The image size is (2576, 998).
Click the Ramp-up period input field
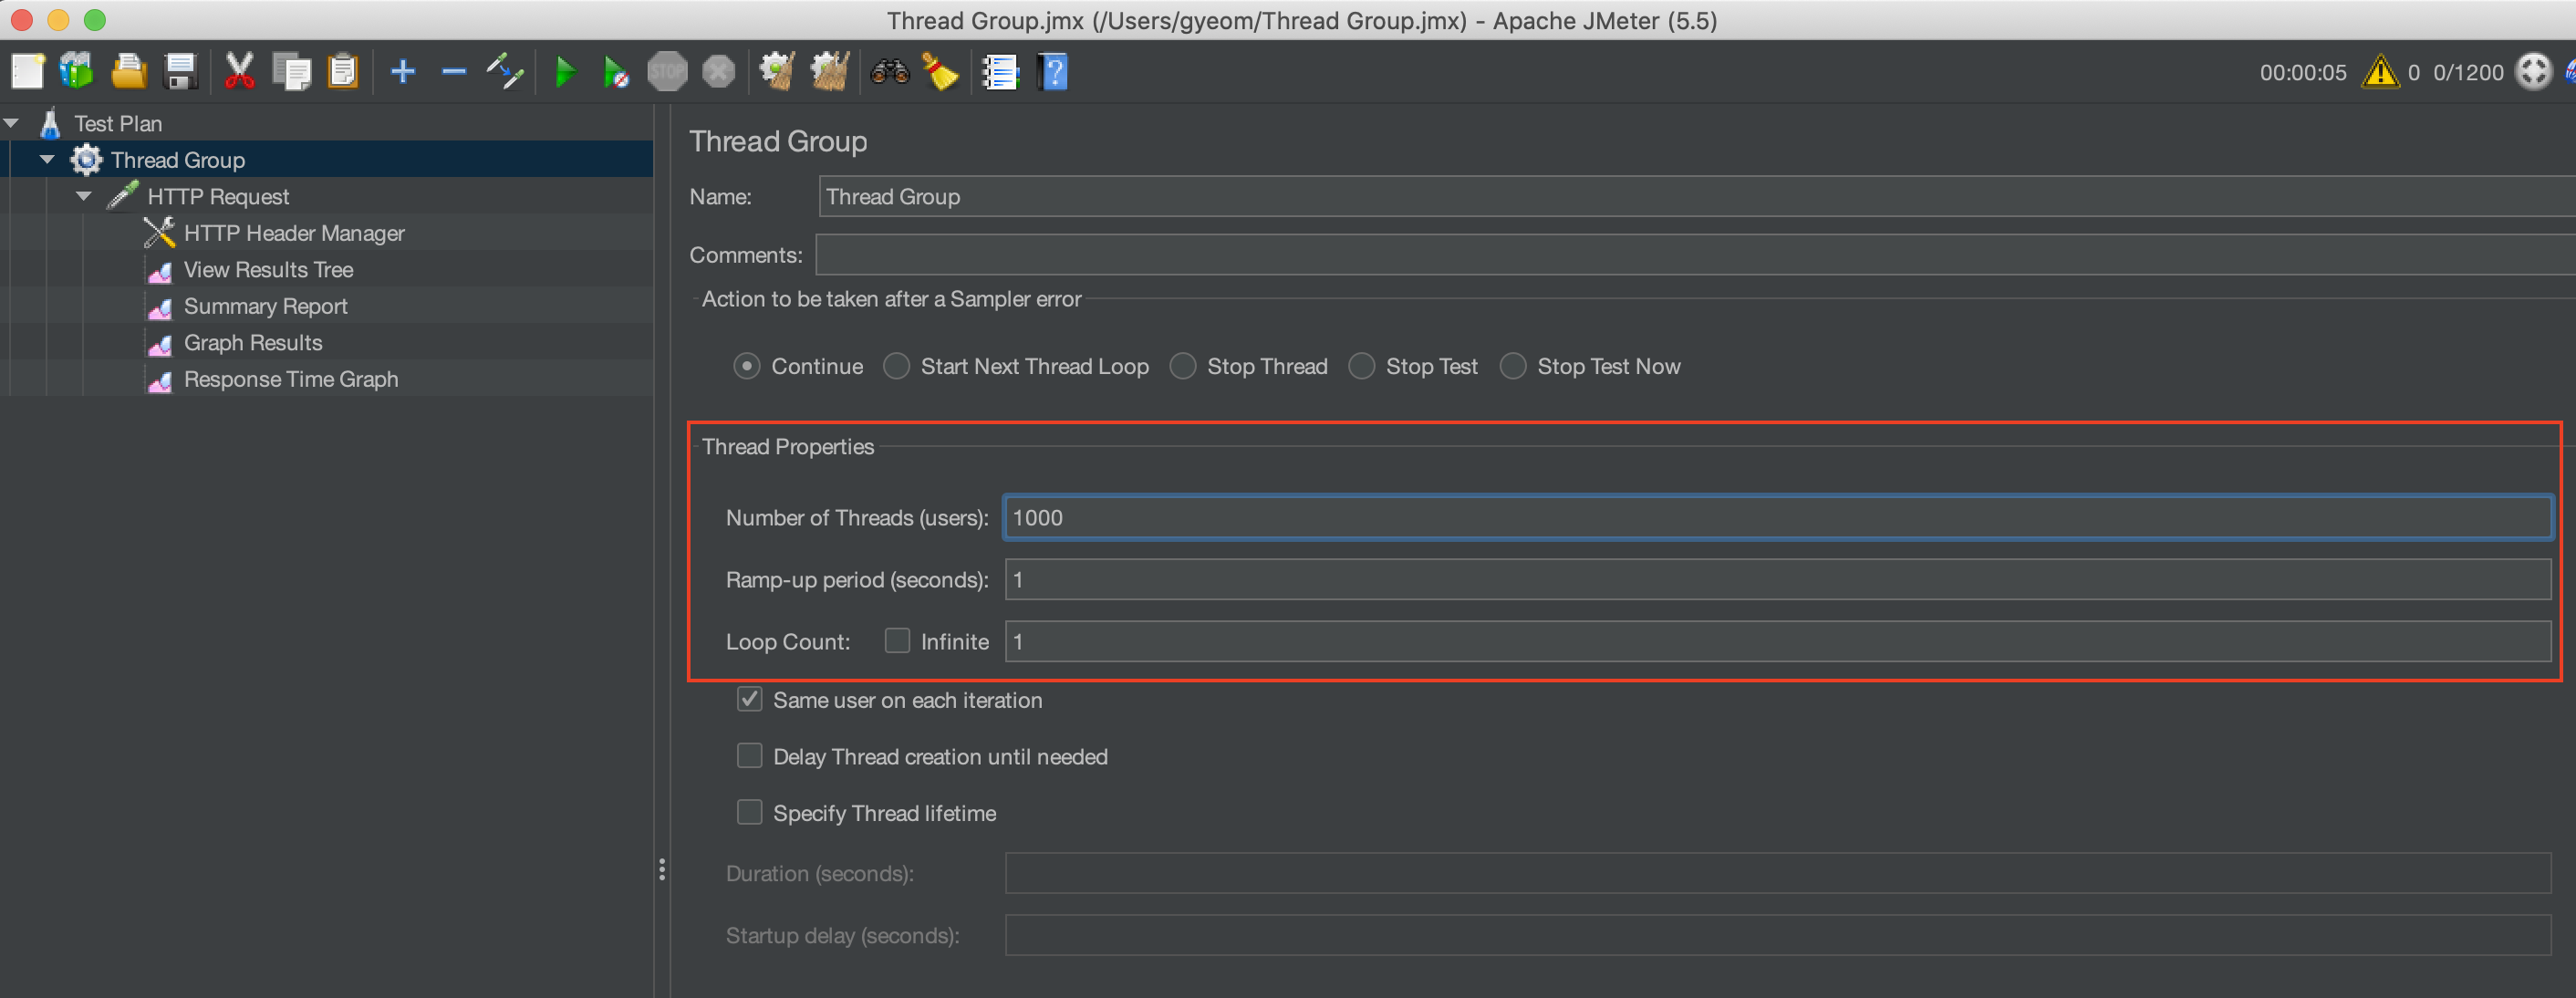click(1776, 579)
